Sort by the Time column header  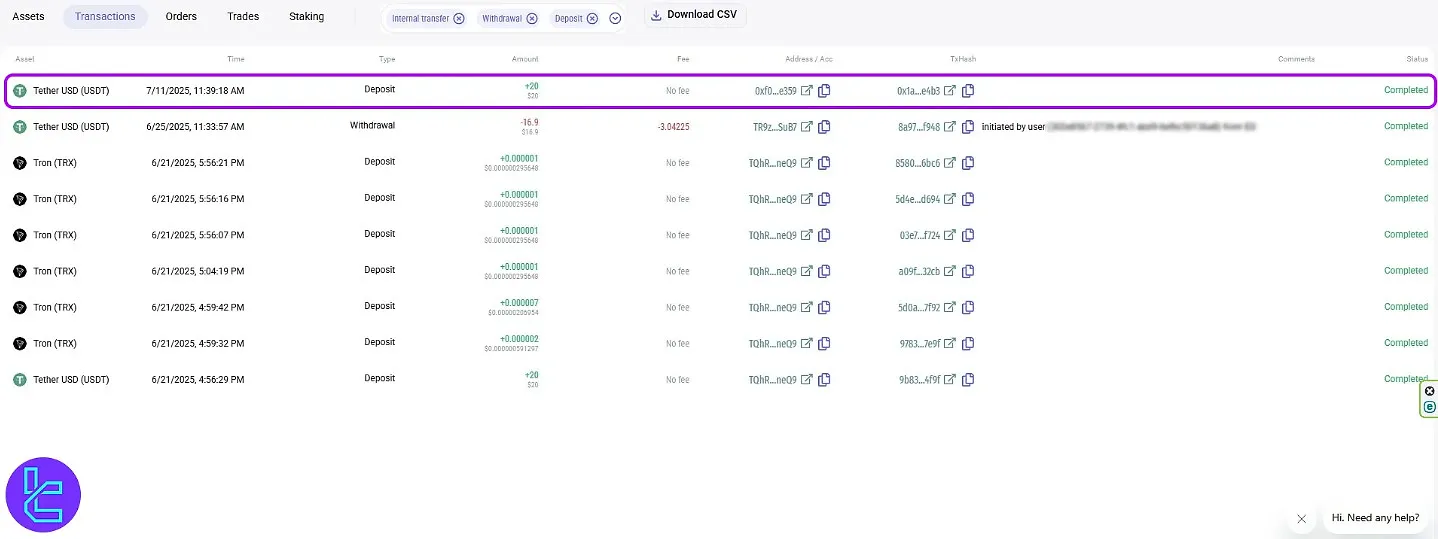point(235,59)
